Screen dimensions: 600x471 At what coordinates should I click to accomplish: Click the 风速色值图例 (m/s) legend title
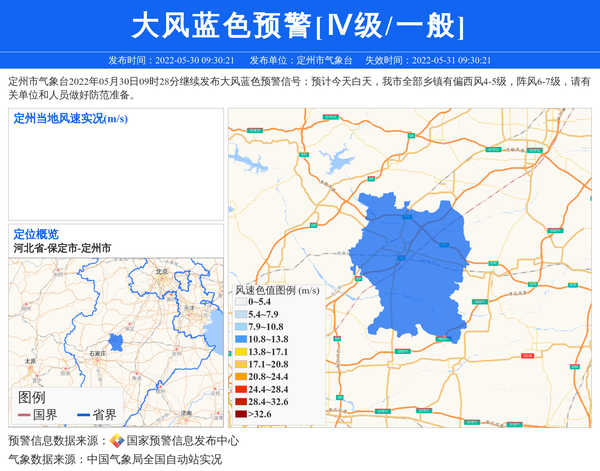point(277,290)
